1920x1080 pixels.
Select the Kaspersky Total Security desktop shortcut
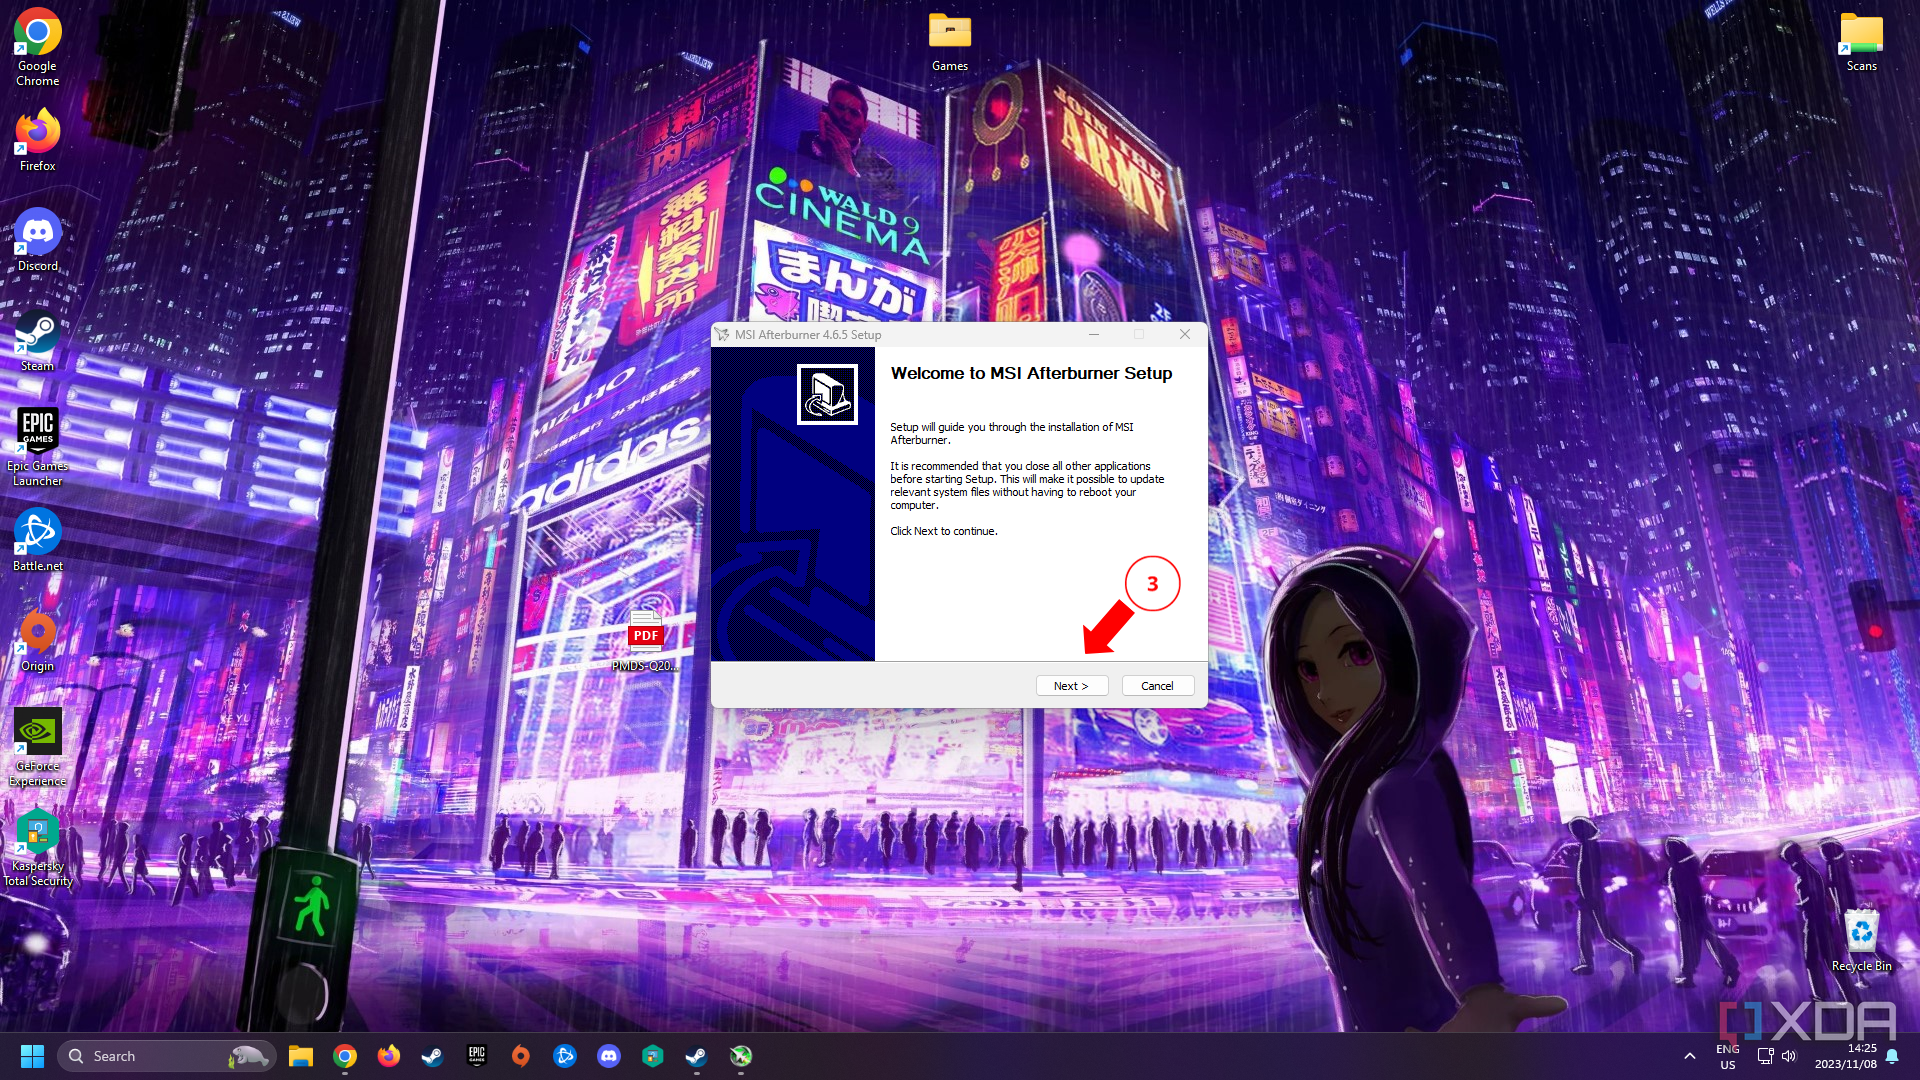coord(38,847)
